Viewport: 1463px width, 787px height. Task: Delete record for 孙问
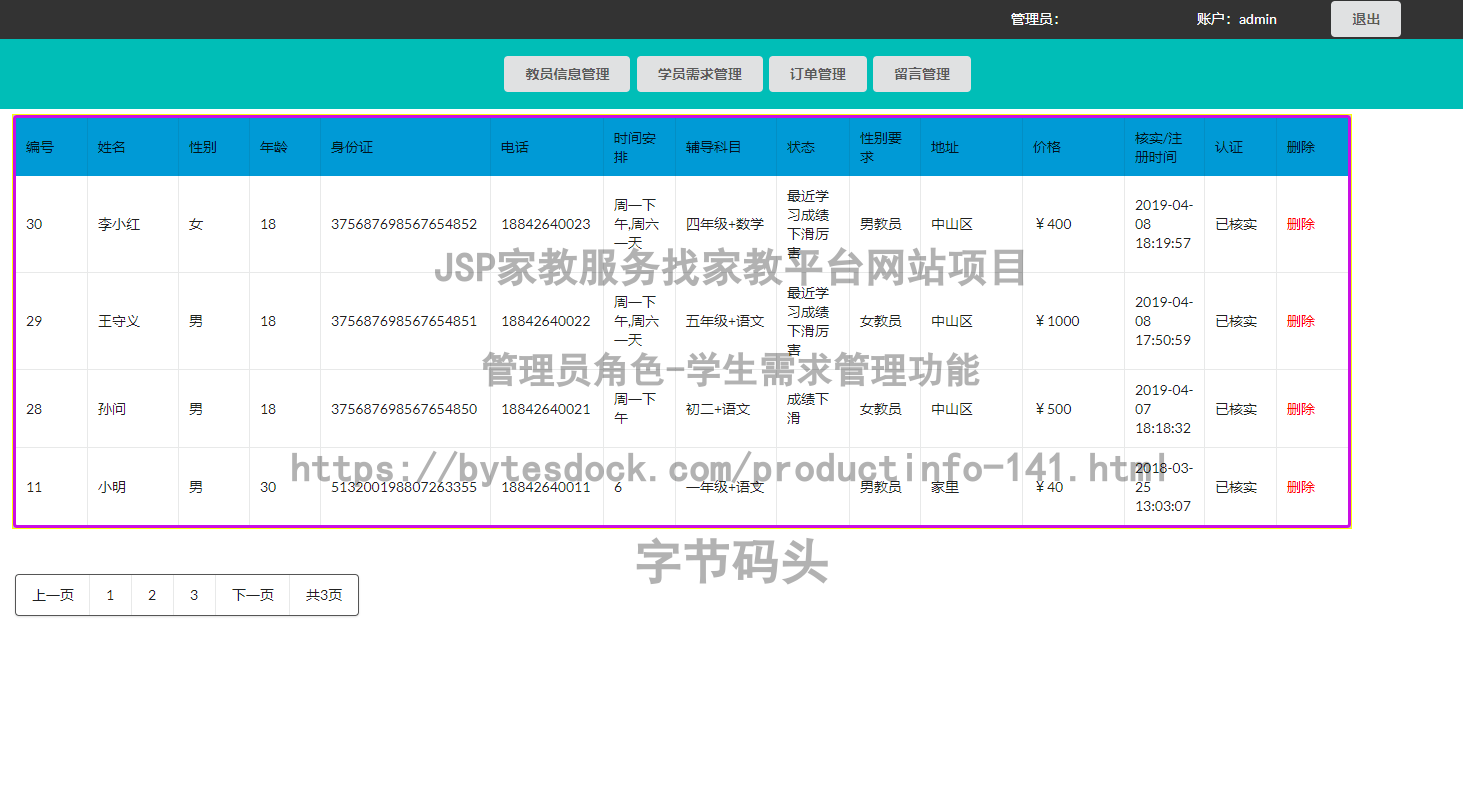(x=1300, y=409)
